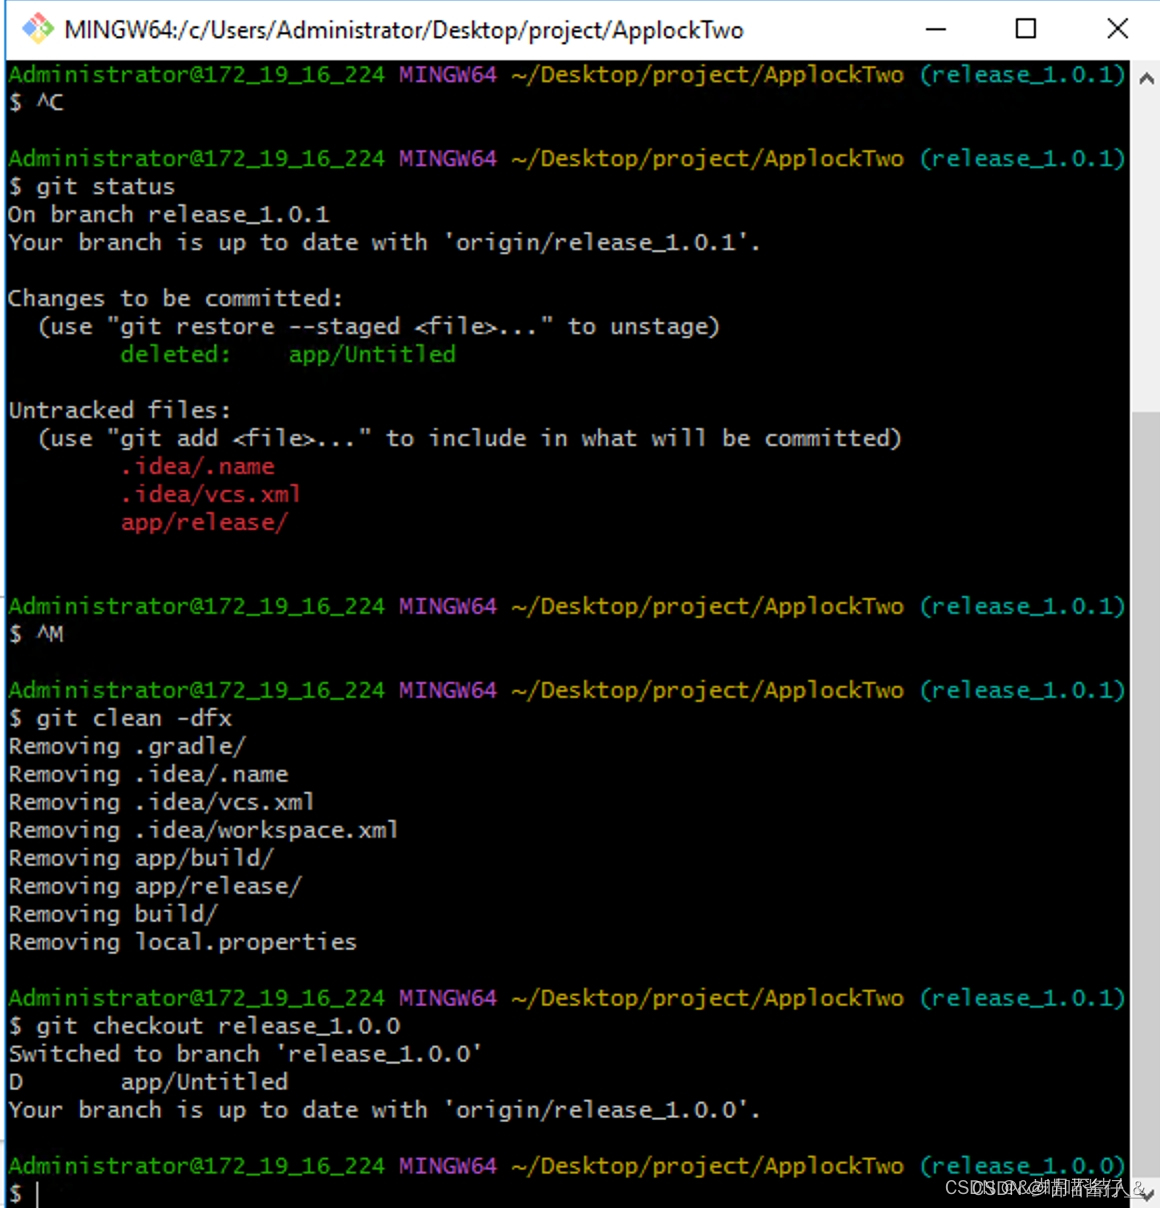Click 'On branch release_1.0.1' line
The width and height of the screenshot is (1160, 1208).
[169, 215]
